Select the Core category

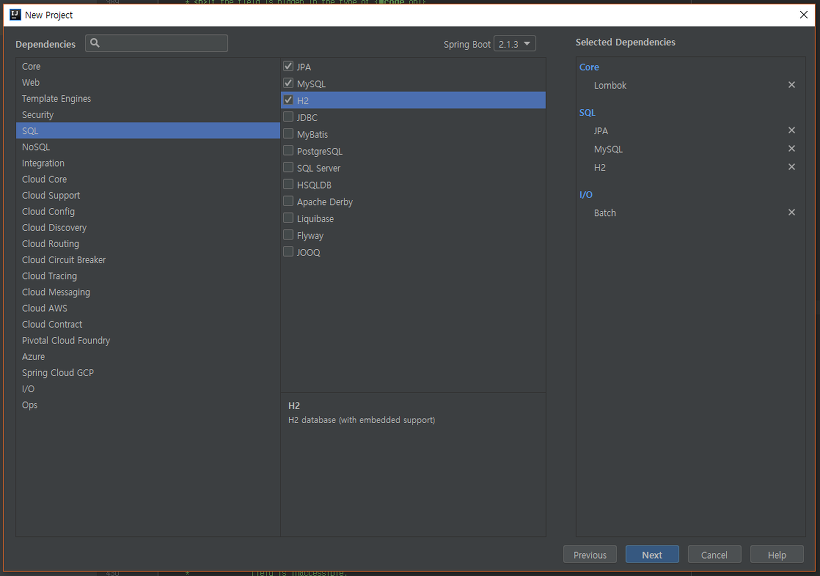click(x=148, y=66)
